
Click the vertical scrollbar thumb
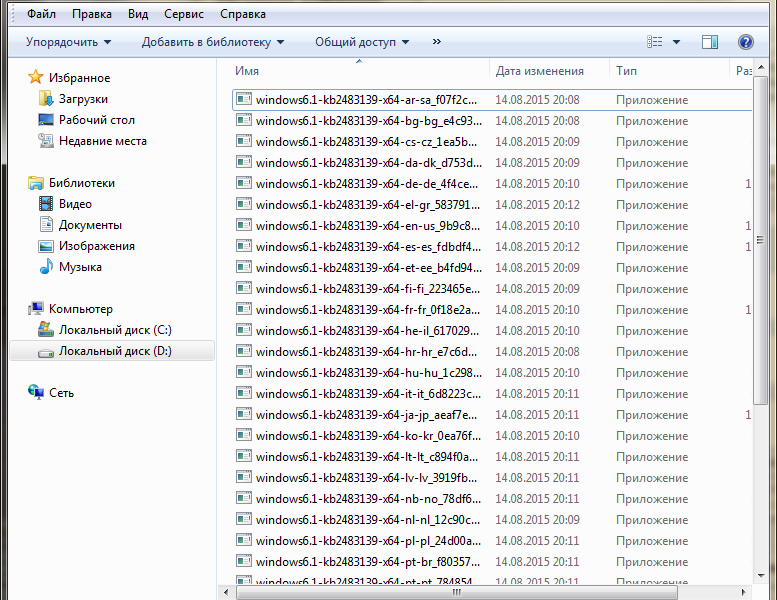tap(760, 240)
